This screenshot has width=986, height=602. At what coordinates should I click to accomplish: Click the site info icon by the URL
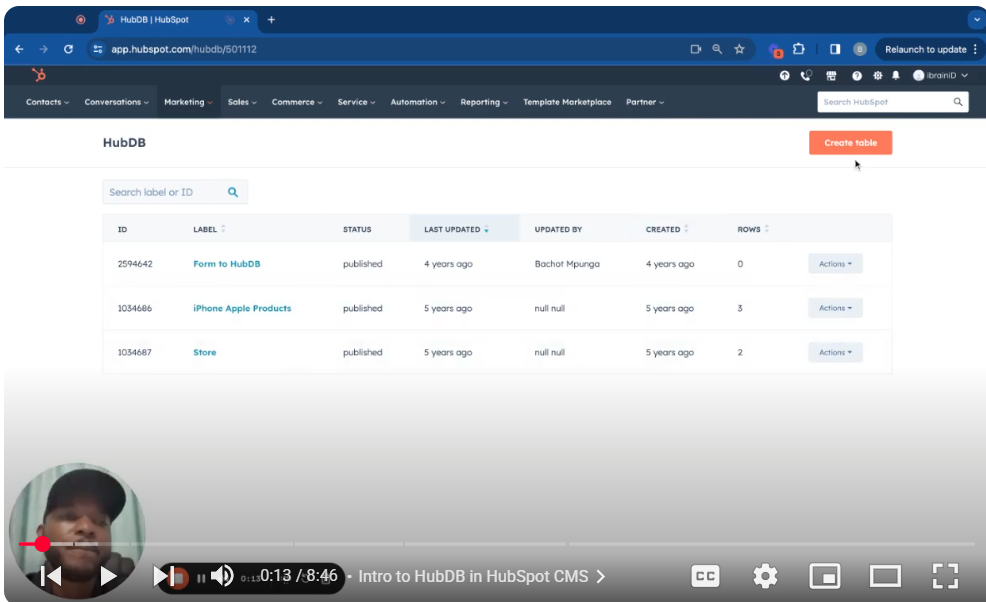(97, 49)
